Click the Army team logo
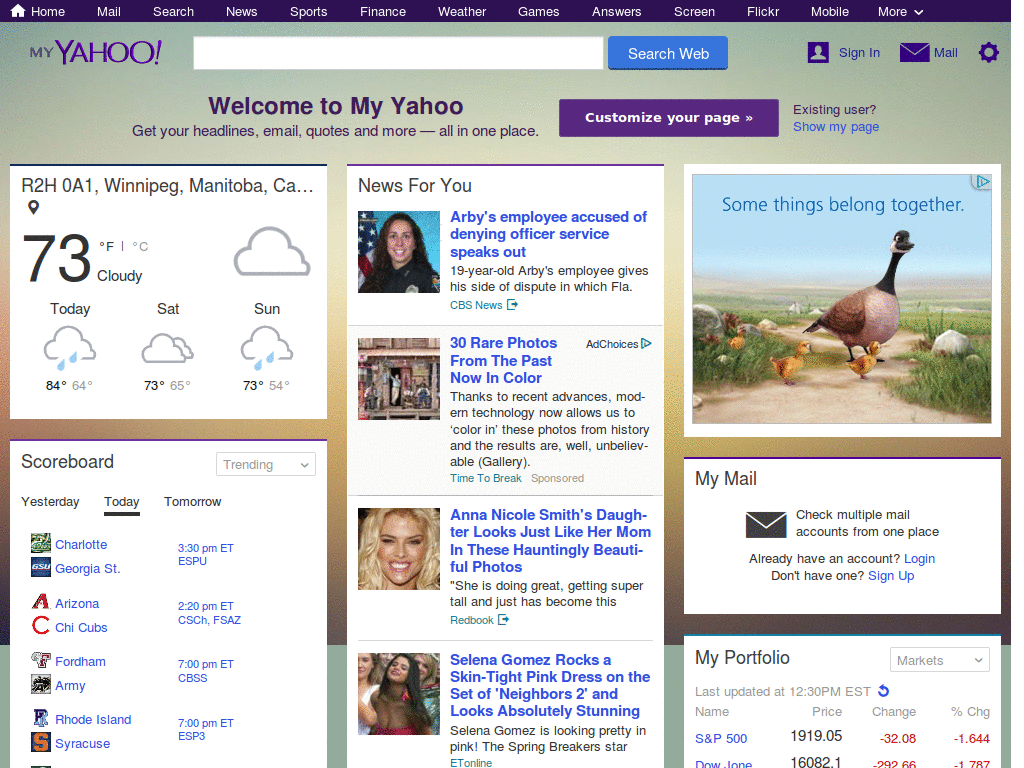The width and height of the screenshot is (1024, 768). coord(40,684)
